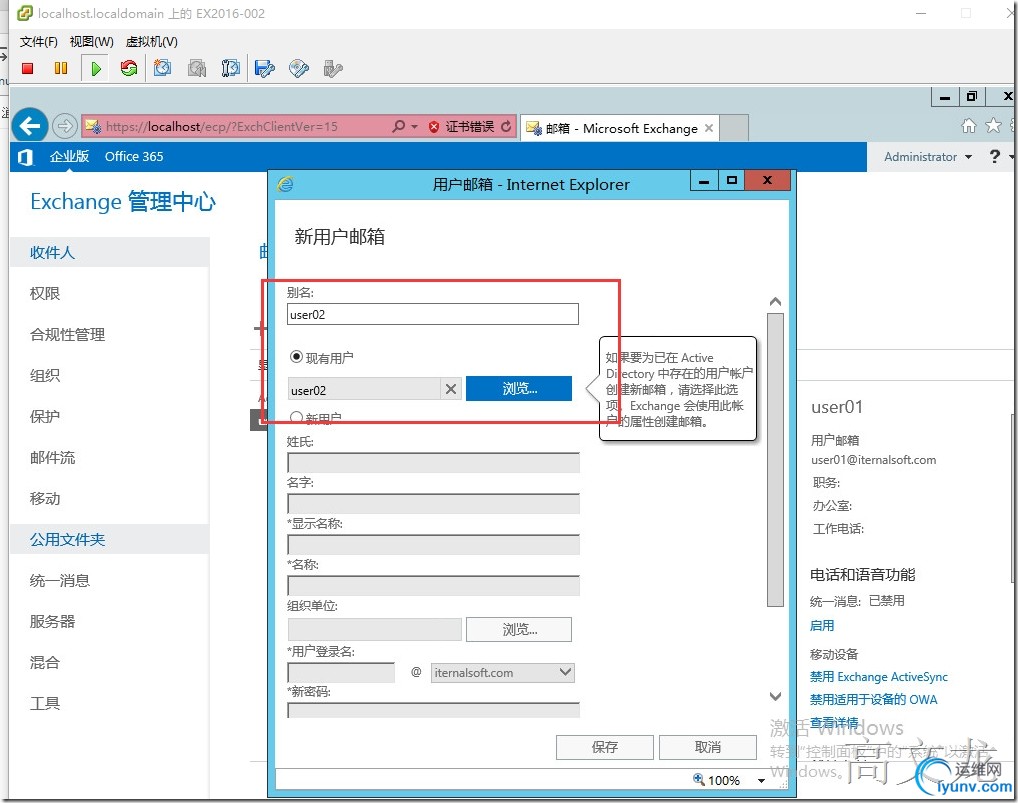Click the certificate error badge
The width and height of the screenshot is (1018, 803).
[x=462, y=127]
